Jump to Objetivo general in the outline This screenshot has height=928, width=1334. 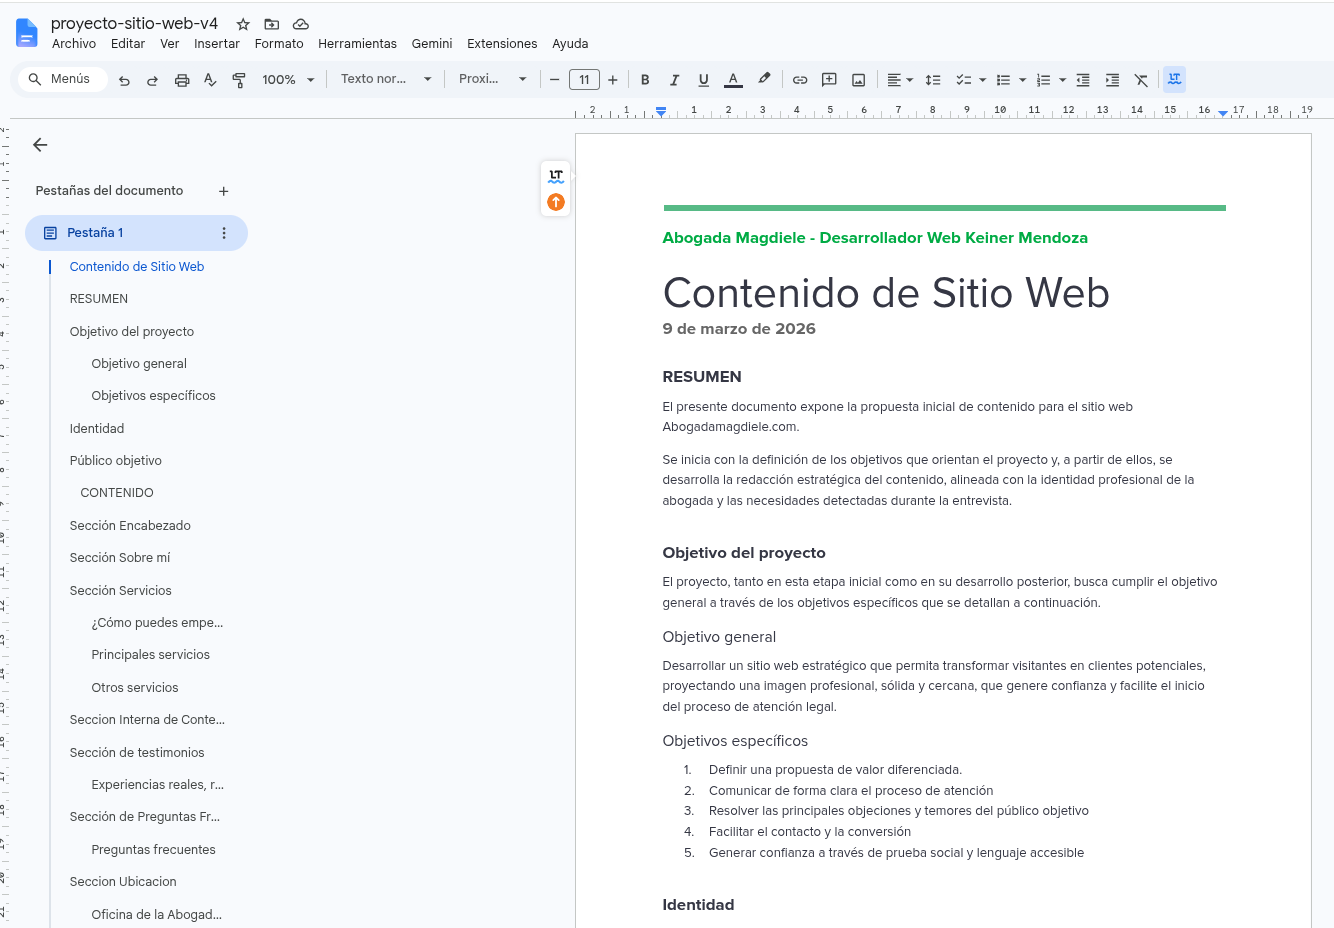pos(139,364)
